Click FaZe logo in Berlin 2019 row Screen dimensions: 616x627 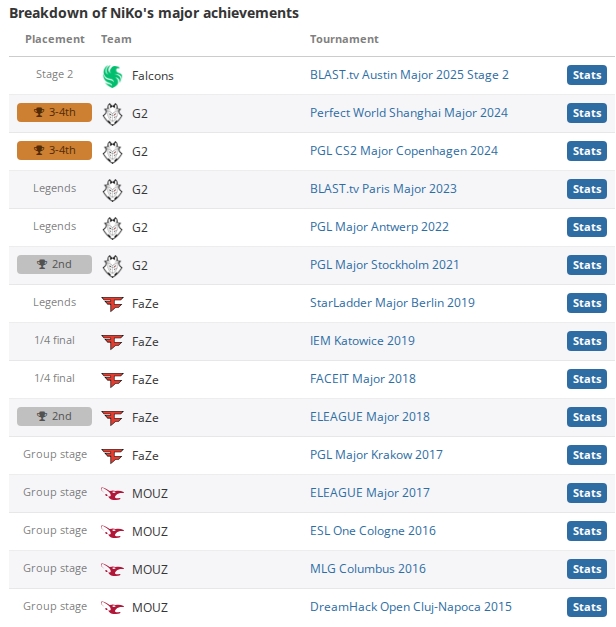[112, 304]
